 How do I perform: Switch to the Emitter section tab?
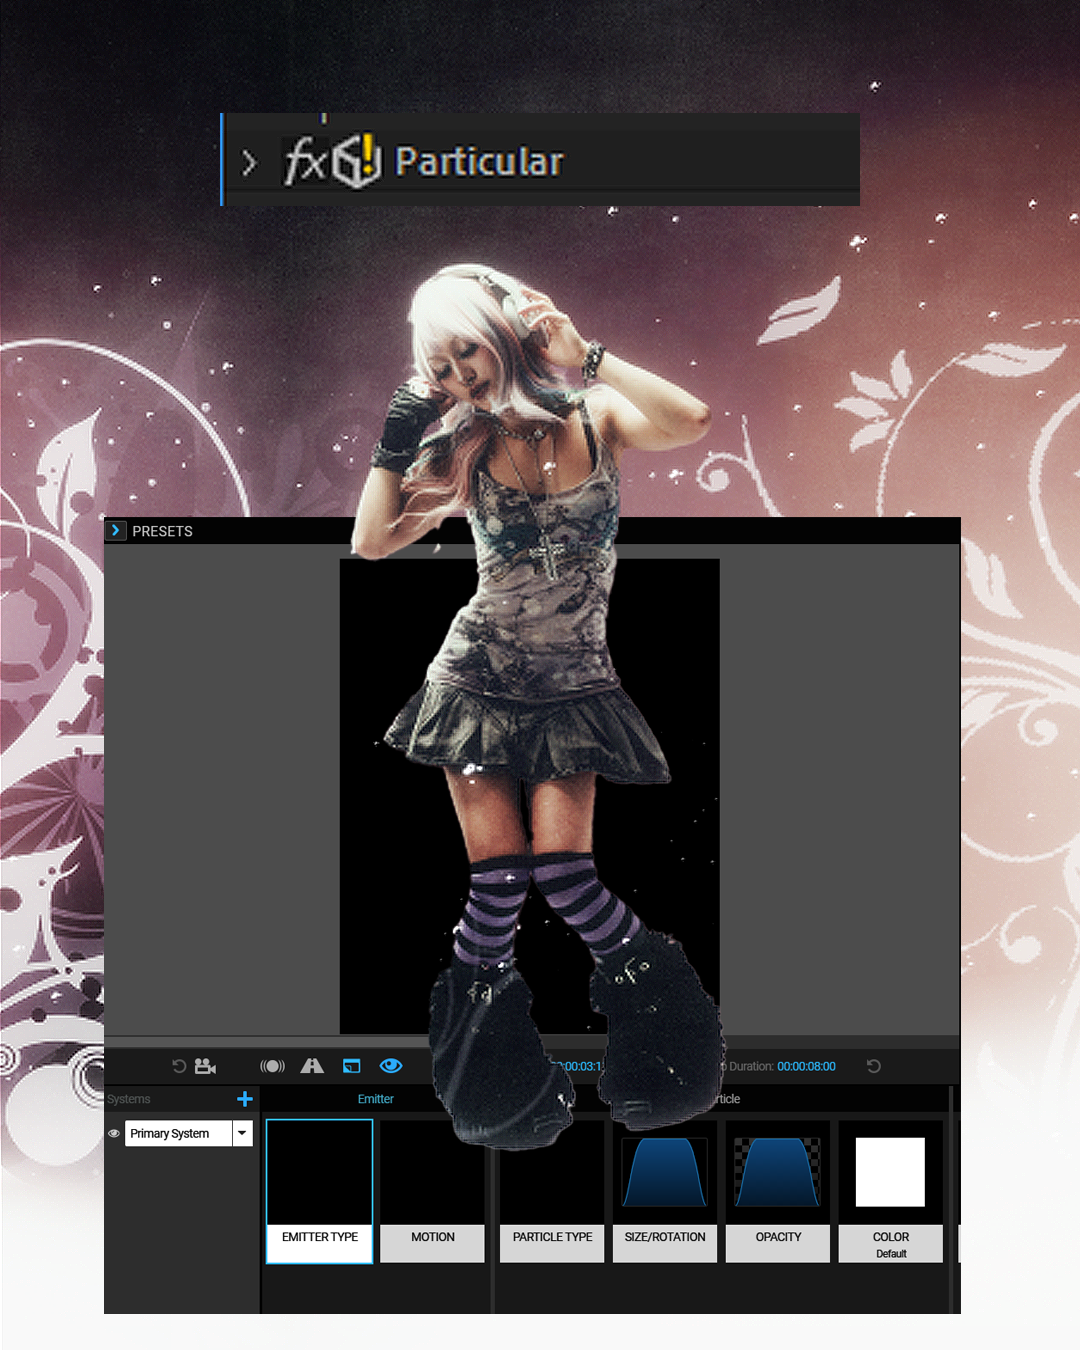376,1099
